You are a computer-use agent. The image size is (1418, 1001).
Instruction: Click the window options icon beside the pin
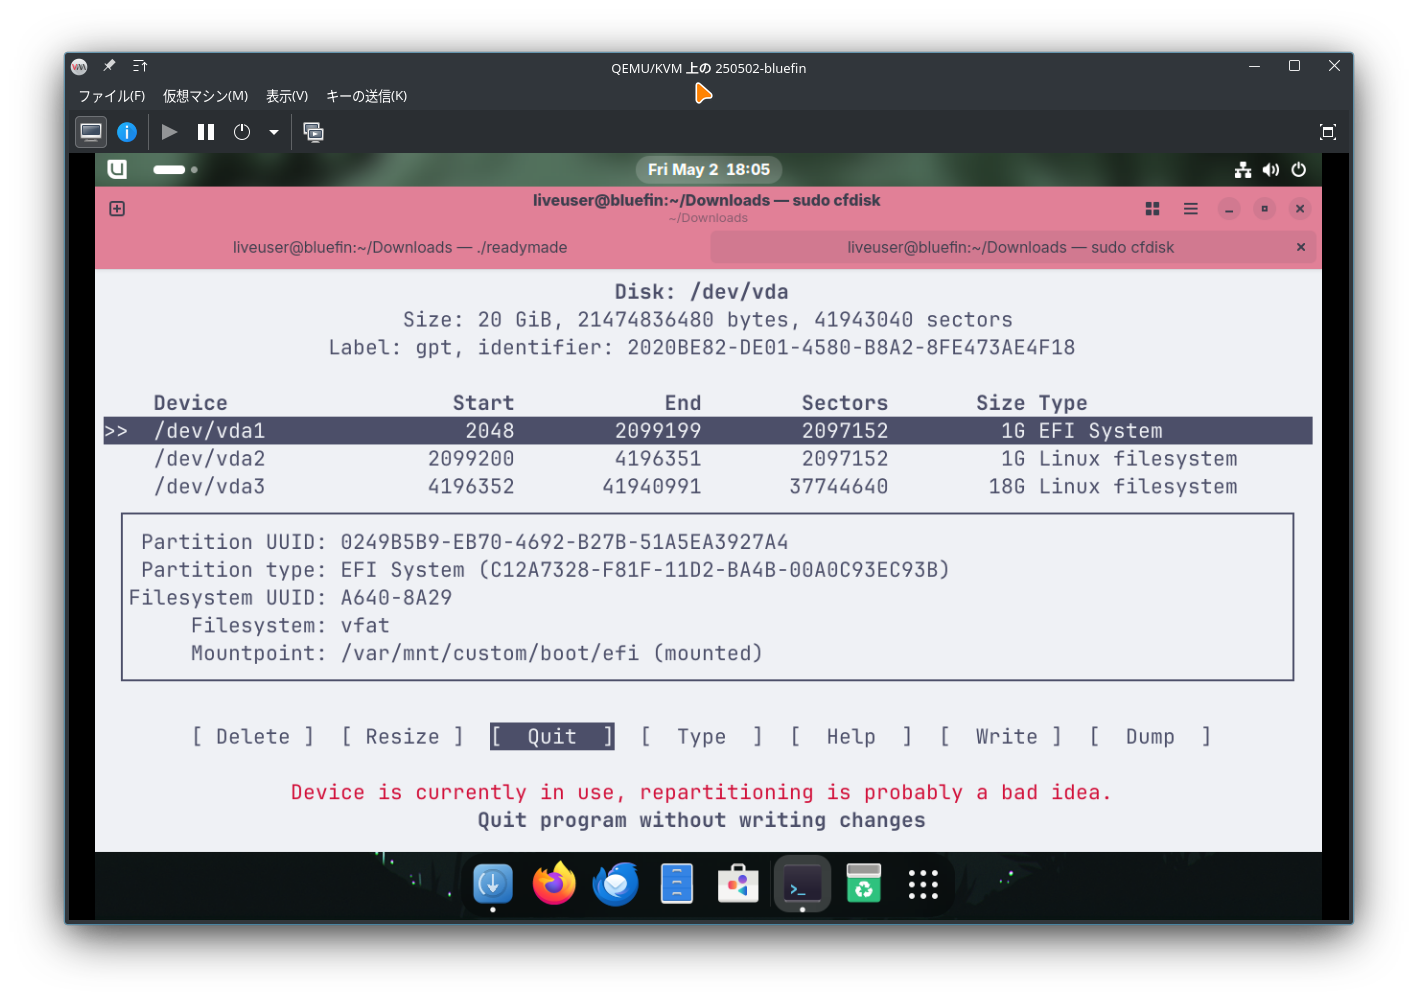coord(140,66)
